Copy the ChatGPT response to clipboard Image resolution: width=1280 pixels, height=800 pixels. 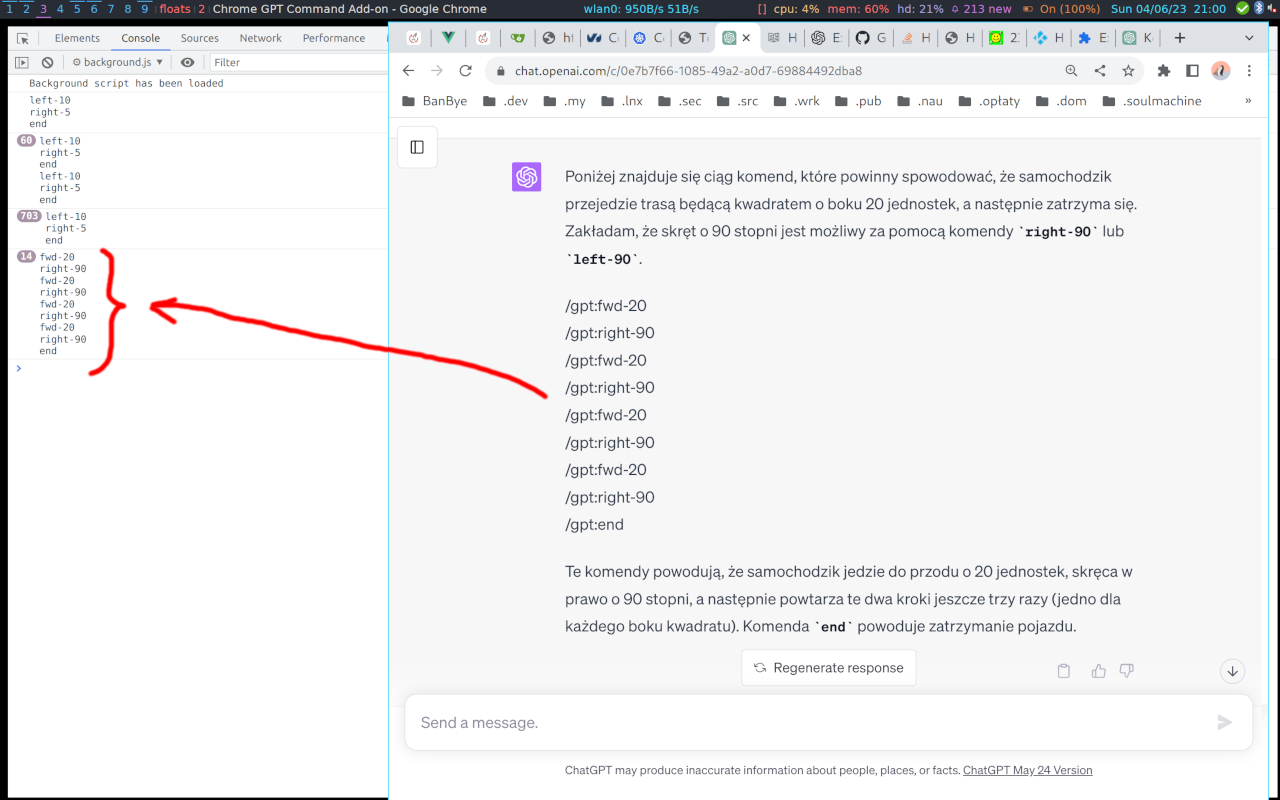click(x=1064, y=671)
